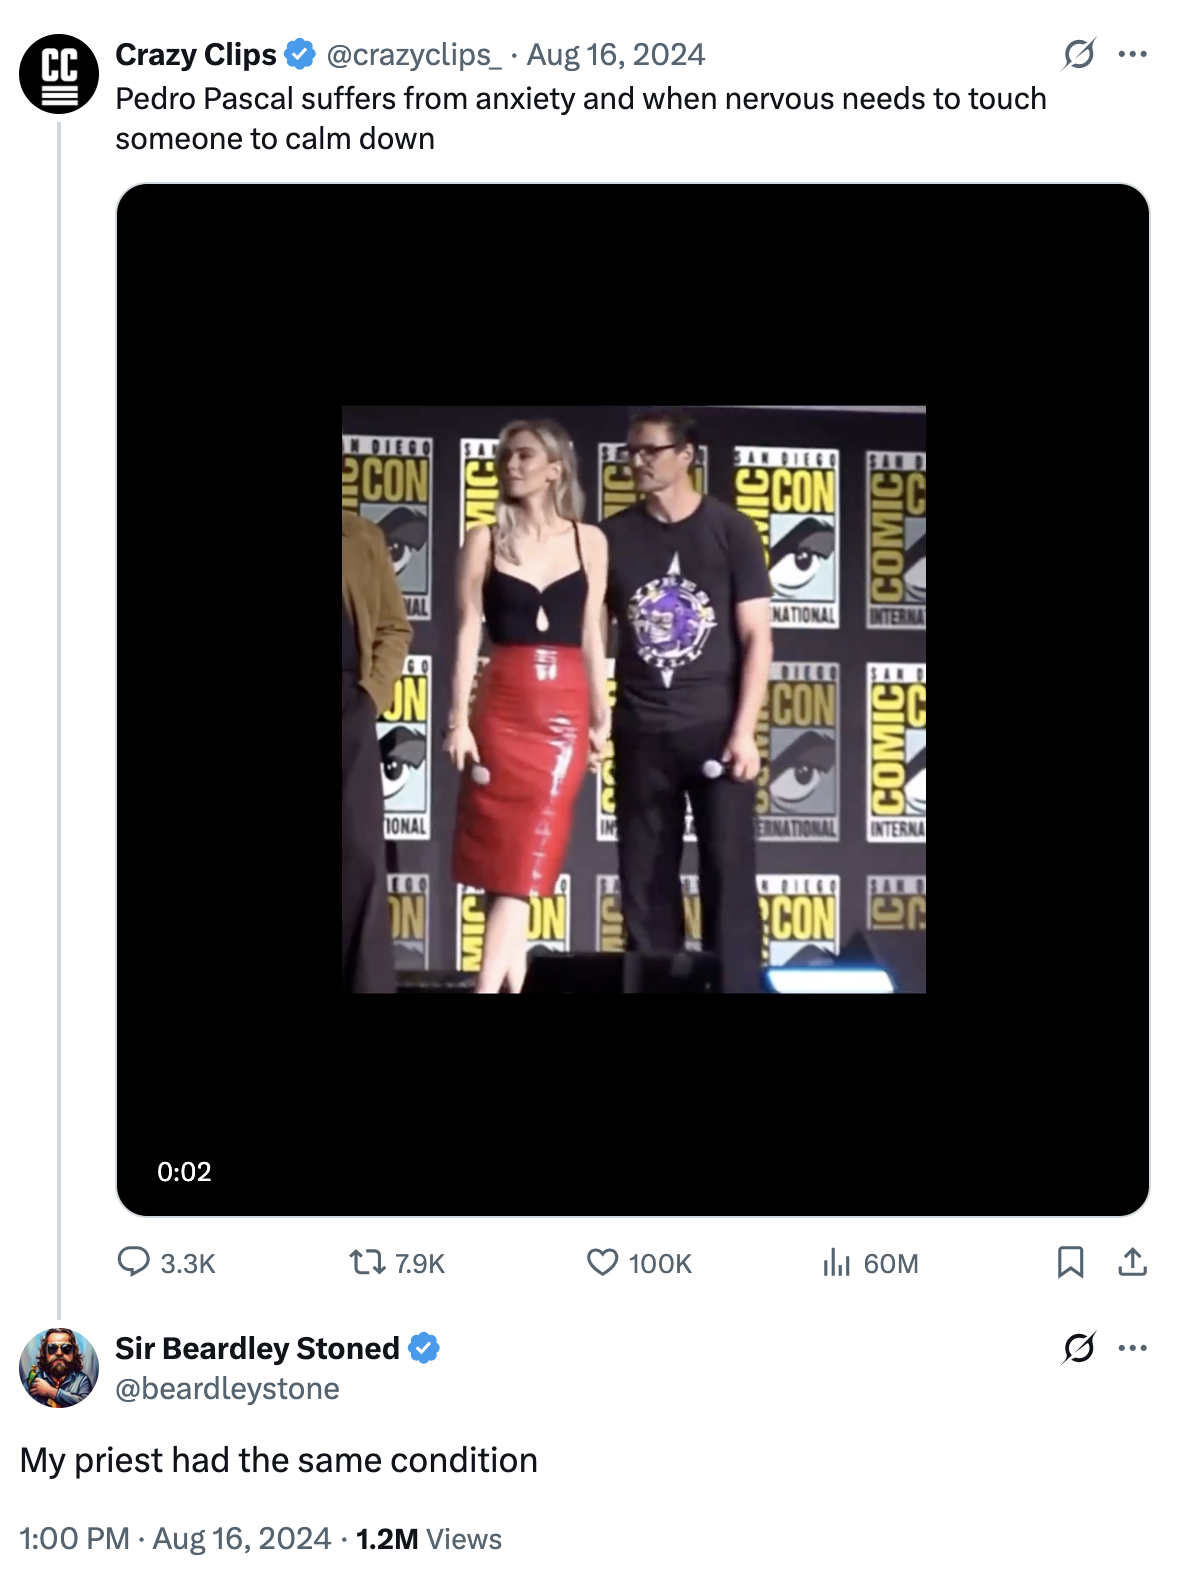Share the Crazy Clips tweet
Image resolution: width=1180 pixels, height=1578 pixels.
coord(1132,1262)
